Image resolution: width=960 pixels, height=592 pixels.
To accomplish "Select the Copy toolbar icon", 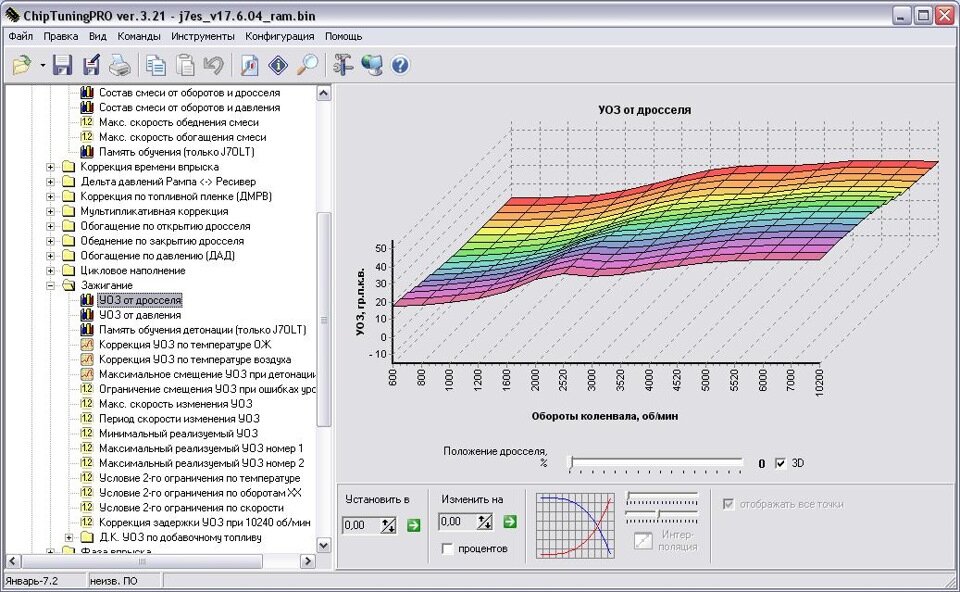I will (155, 65).
